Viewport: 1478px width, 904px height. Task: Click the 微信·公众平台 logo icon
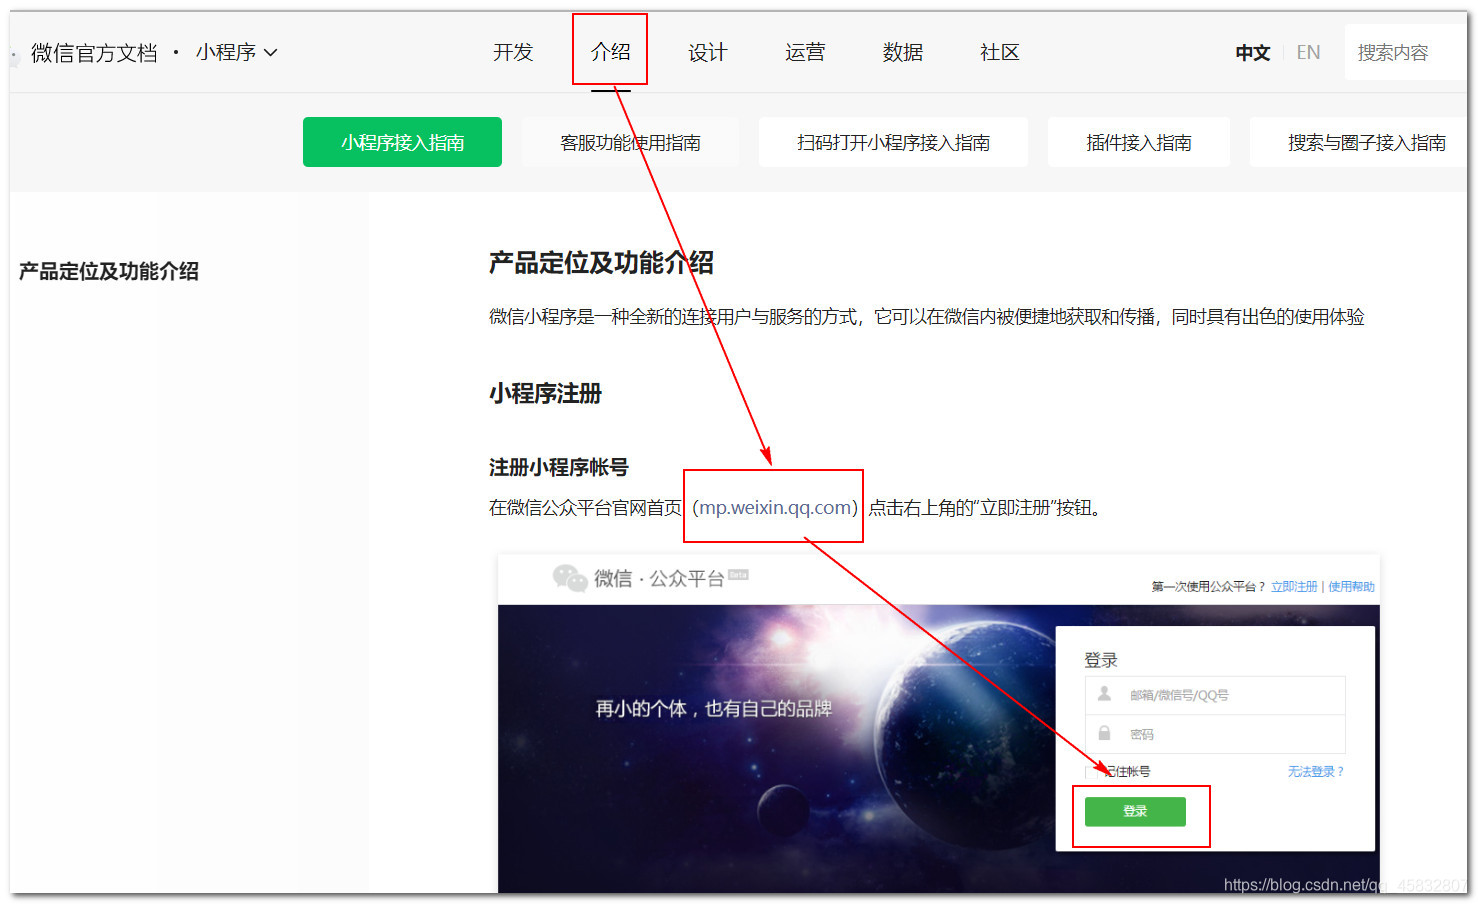coord(570,578)
